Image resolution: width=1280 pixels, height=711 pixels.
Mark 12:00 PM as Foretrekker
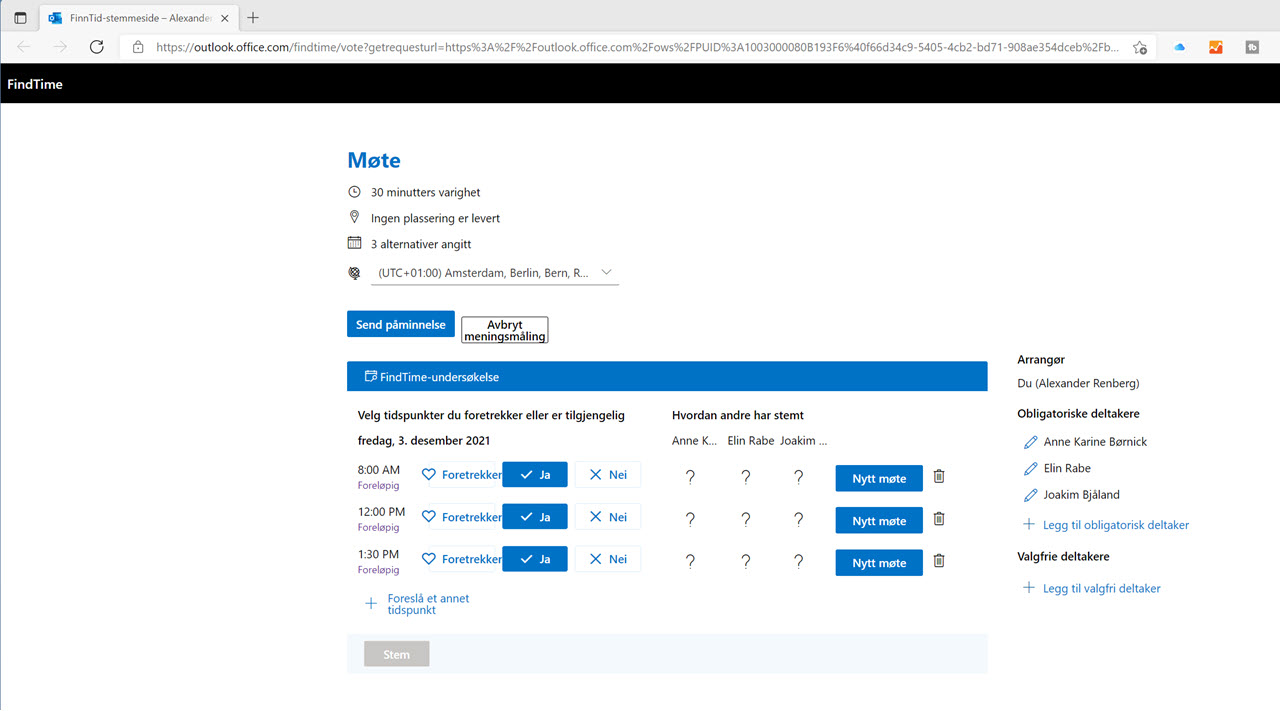point(461,517)
